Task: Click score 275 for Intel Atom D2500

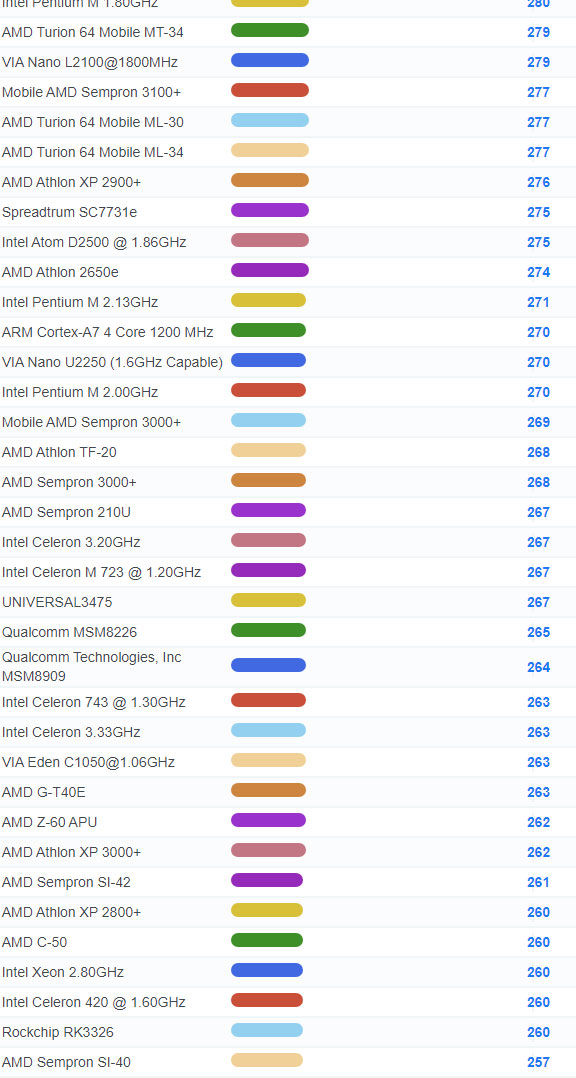Action: click(539, 242)
